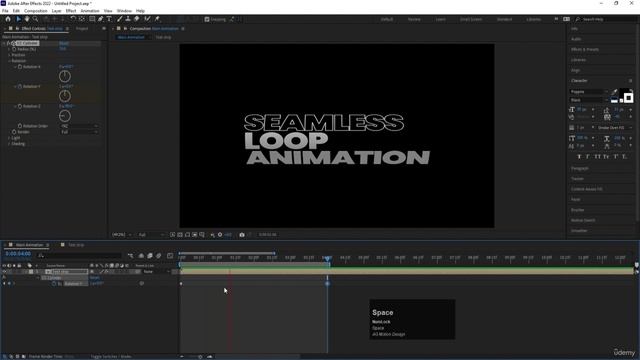Toggle Small Caps in Character panel

pos(607,157)
